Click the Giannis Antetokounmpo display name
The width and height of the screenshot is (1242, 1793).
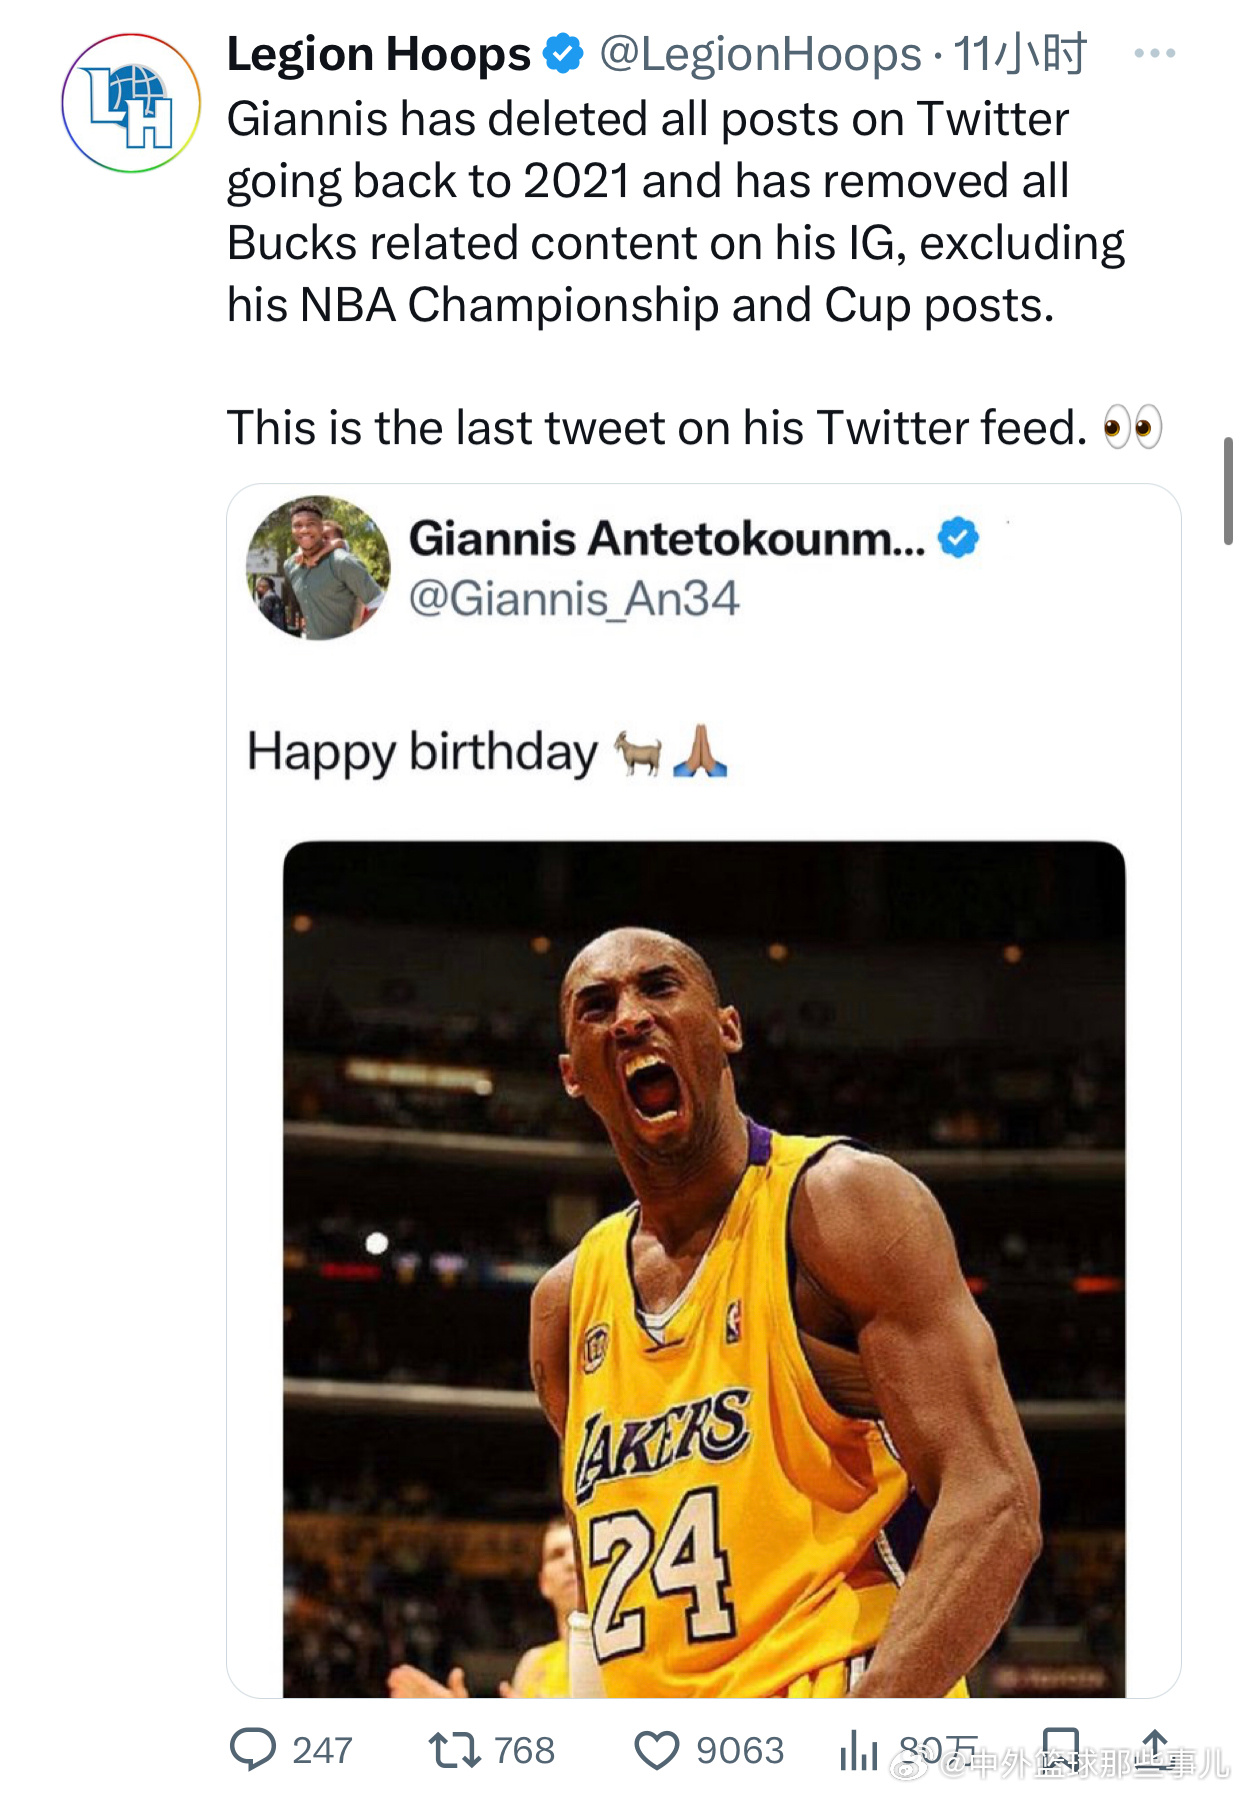(x=666, y=538)
